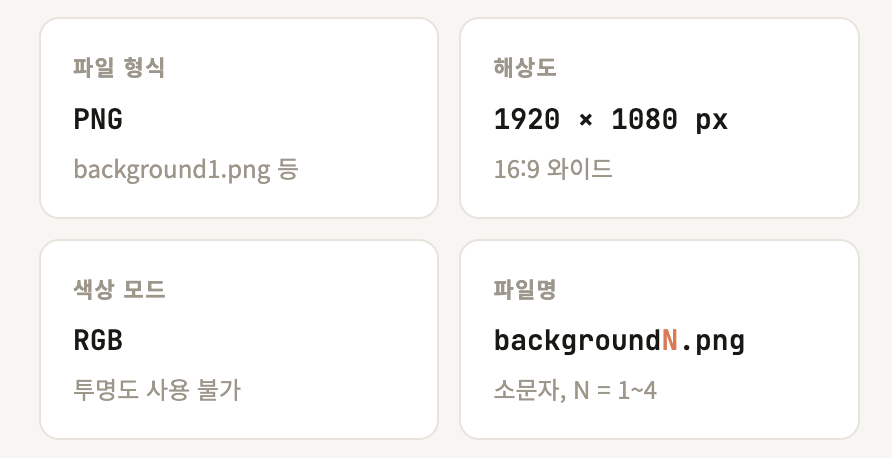Select the bold RGB value text
Screen dimensions: 892x458
pyautogui.click(x=98, y=341)
